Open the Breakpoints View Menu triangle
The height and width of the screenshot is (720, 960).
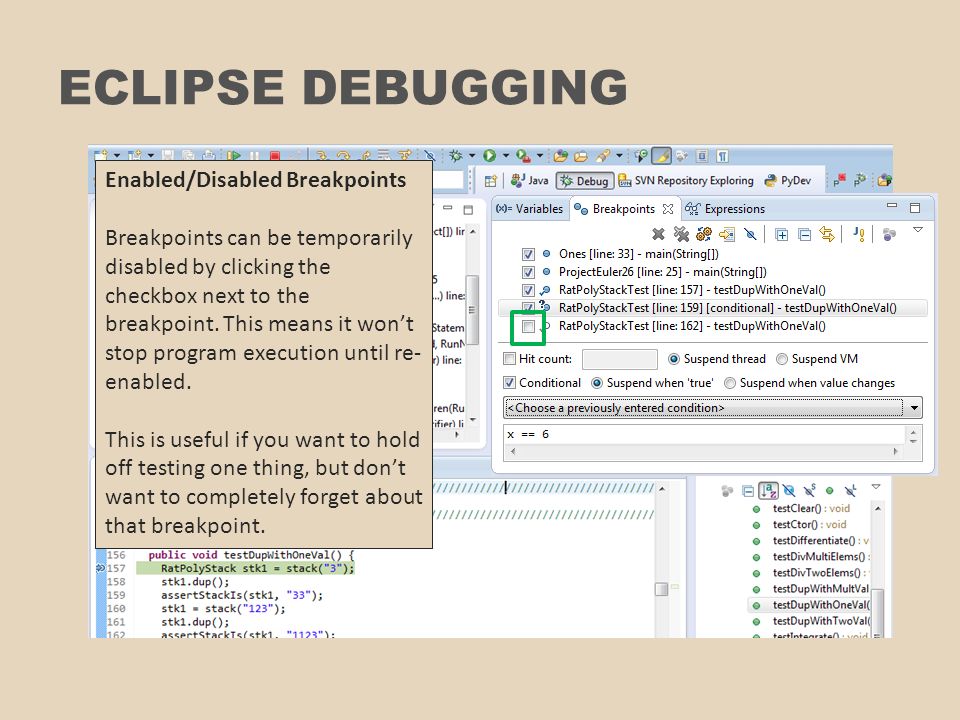(x=918, y=230)
